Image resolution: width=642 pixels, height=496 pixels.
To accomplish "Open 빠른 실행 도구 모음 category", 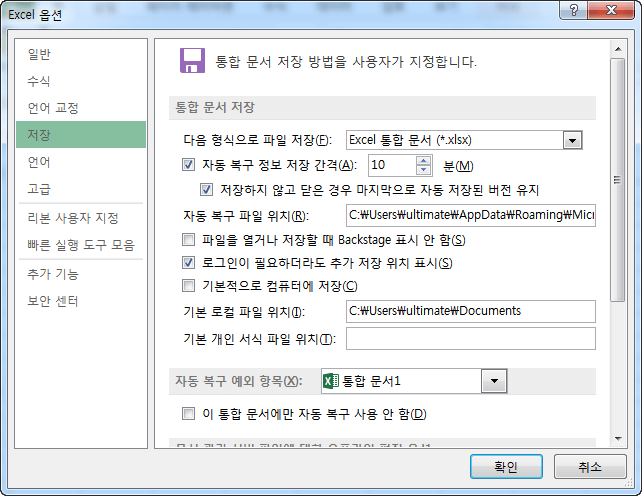I will (x=81, y=245).
